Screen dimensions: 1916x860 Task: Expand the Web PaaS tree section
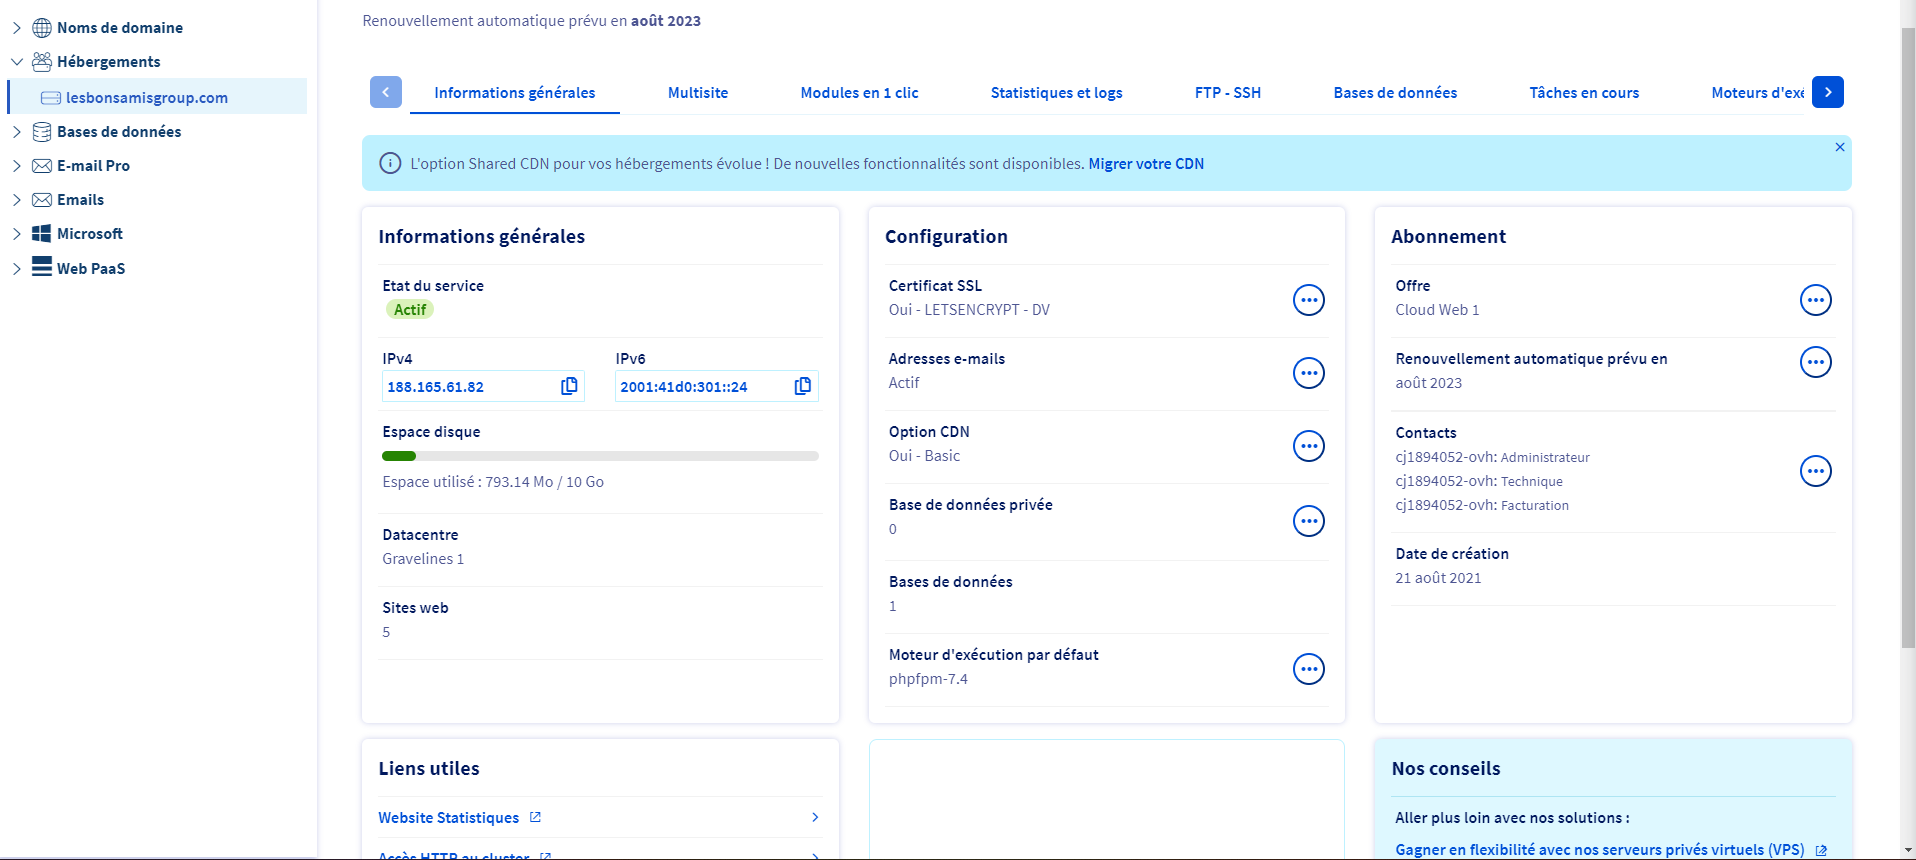tap(17, 269)
